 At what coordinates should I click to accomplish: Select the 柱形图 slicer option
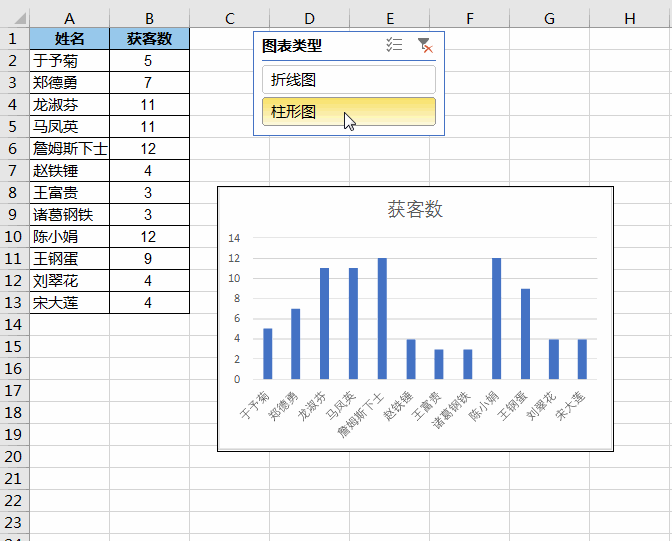(x=349, y=112)
